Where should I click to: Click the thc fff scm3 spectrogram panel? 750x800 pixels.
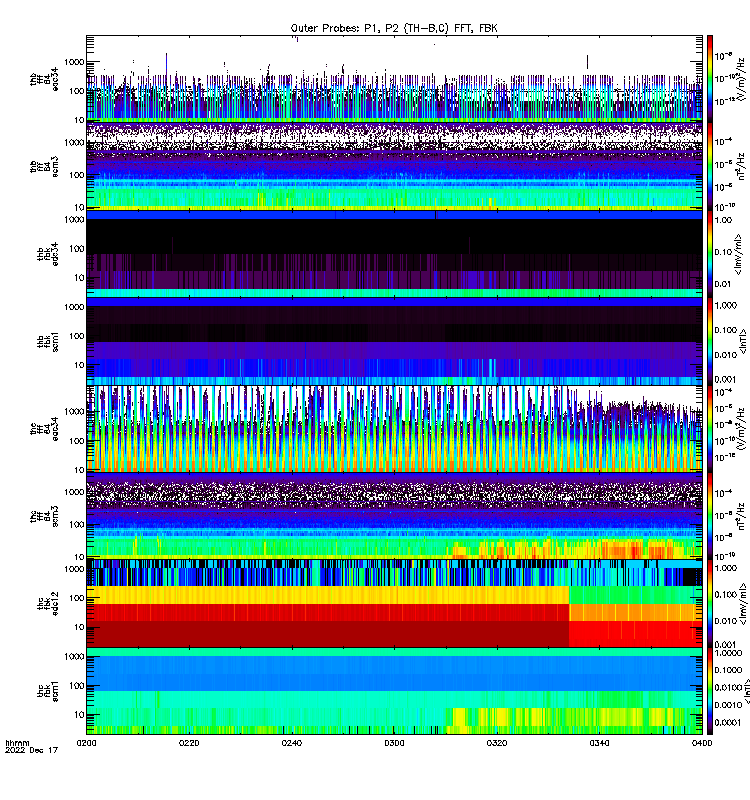coord(394,516)
